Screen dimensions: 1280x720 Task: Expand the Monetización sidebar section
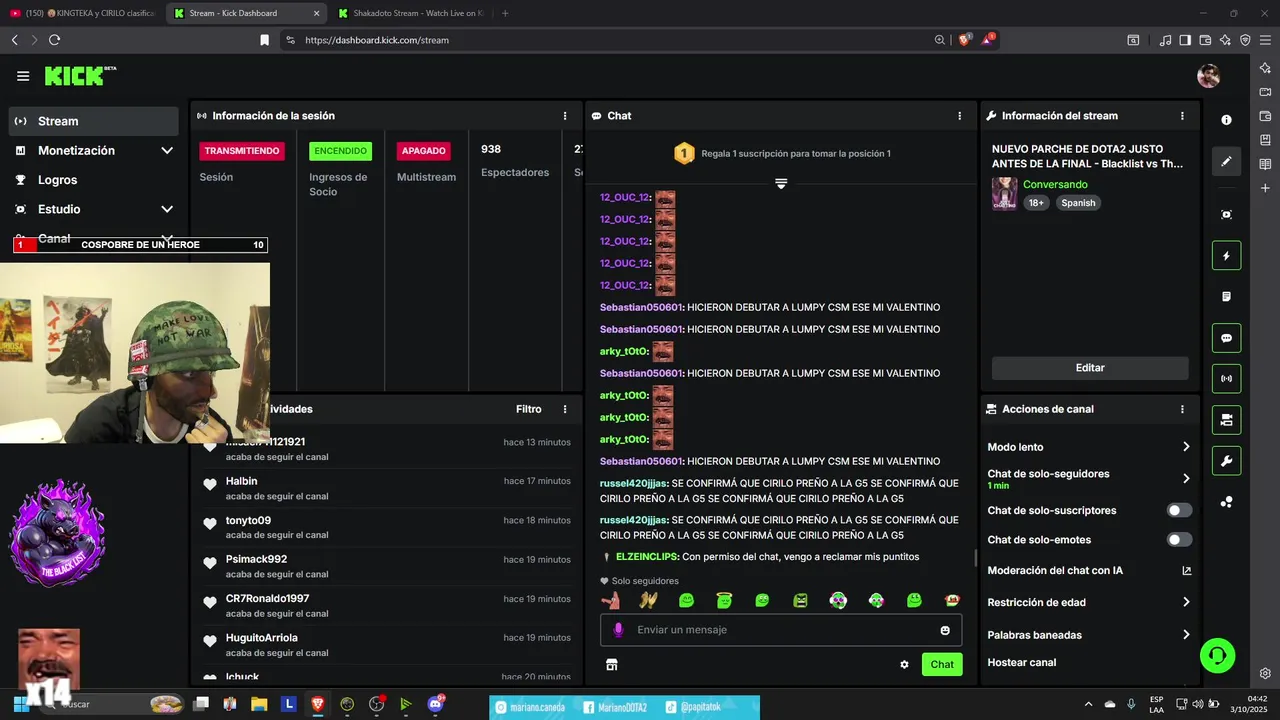(x=167, y=150)
